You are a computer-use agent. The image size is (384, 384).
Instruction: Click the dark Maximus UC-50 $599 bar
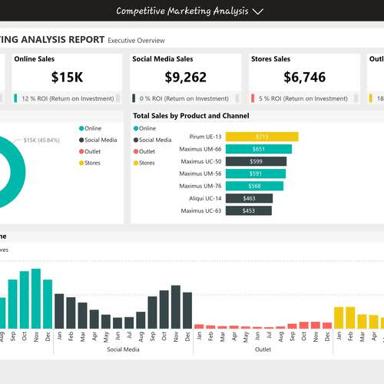click(x=256, y=161)
